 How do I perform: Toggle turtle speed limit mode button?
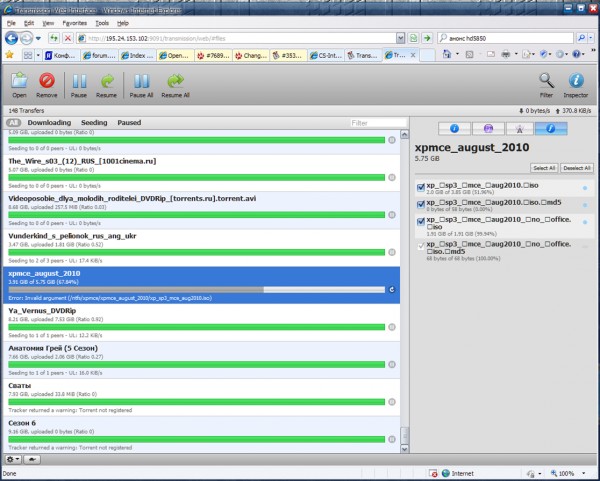pos(32,459)
